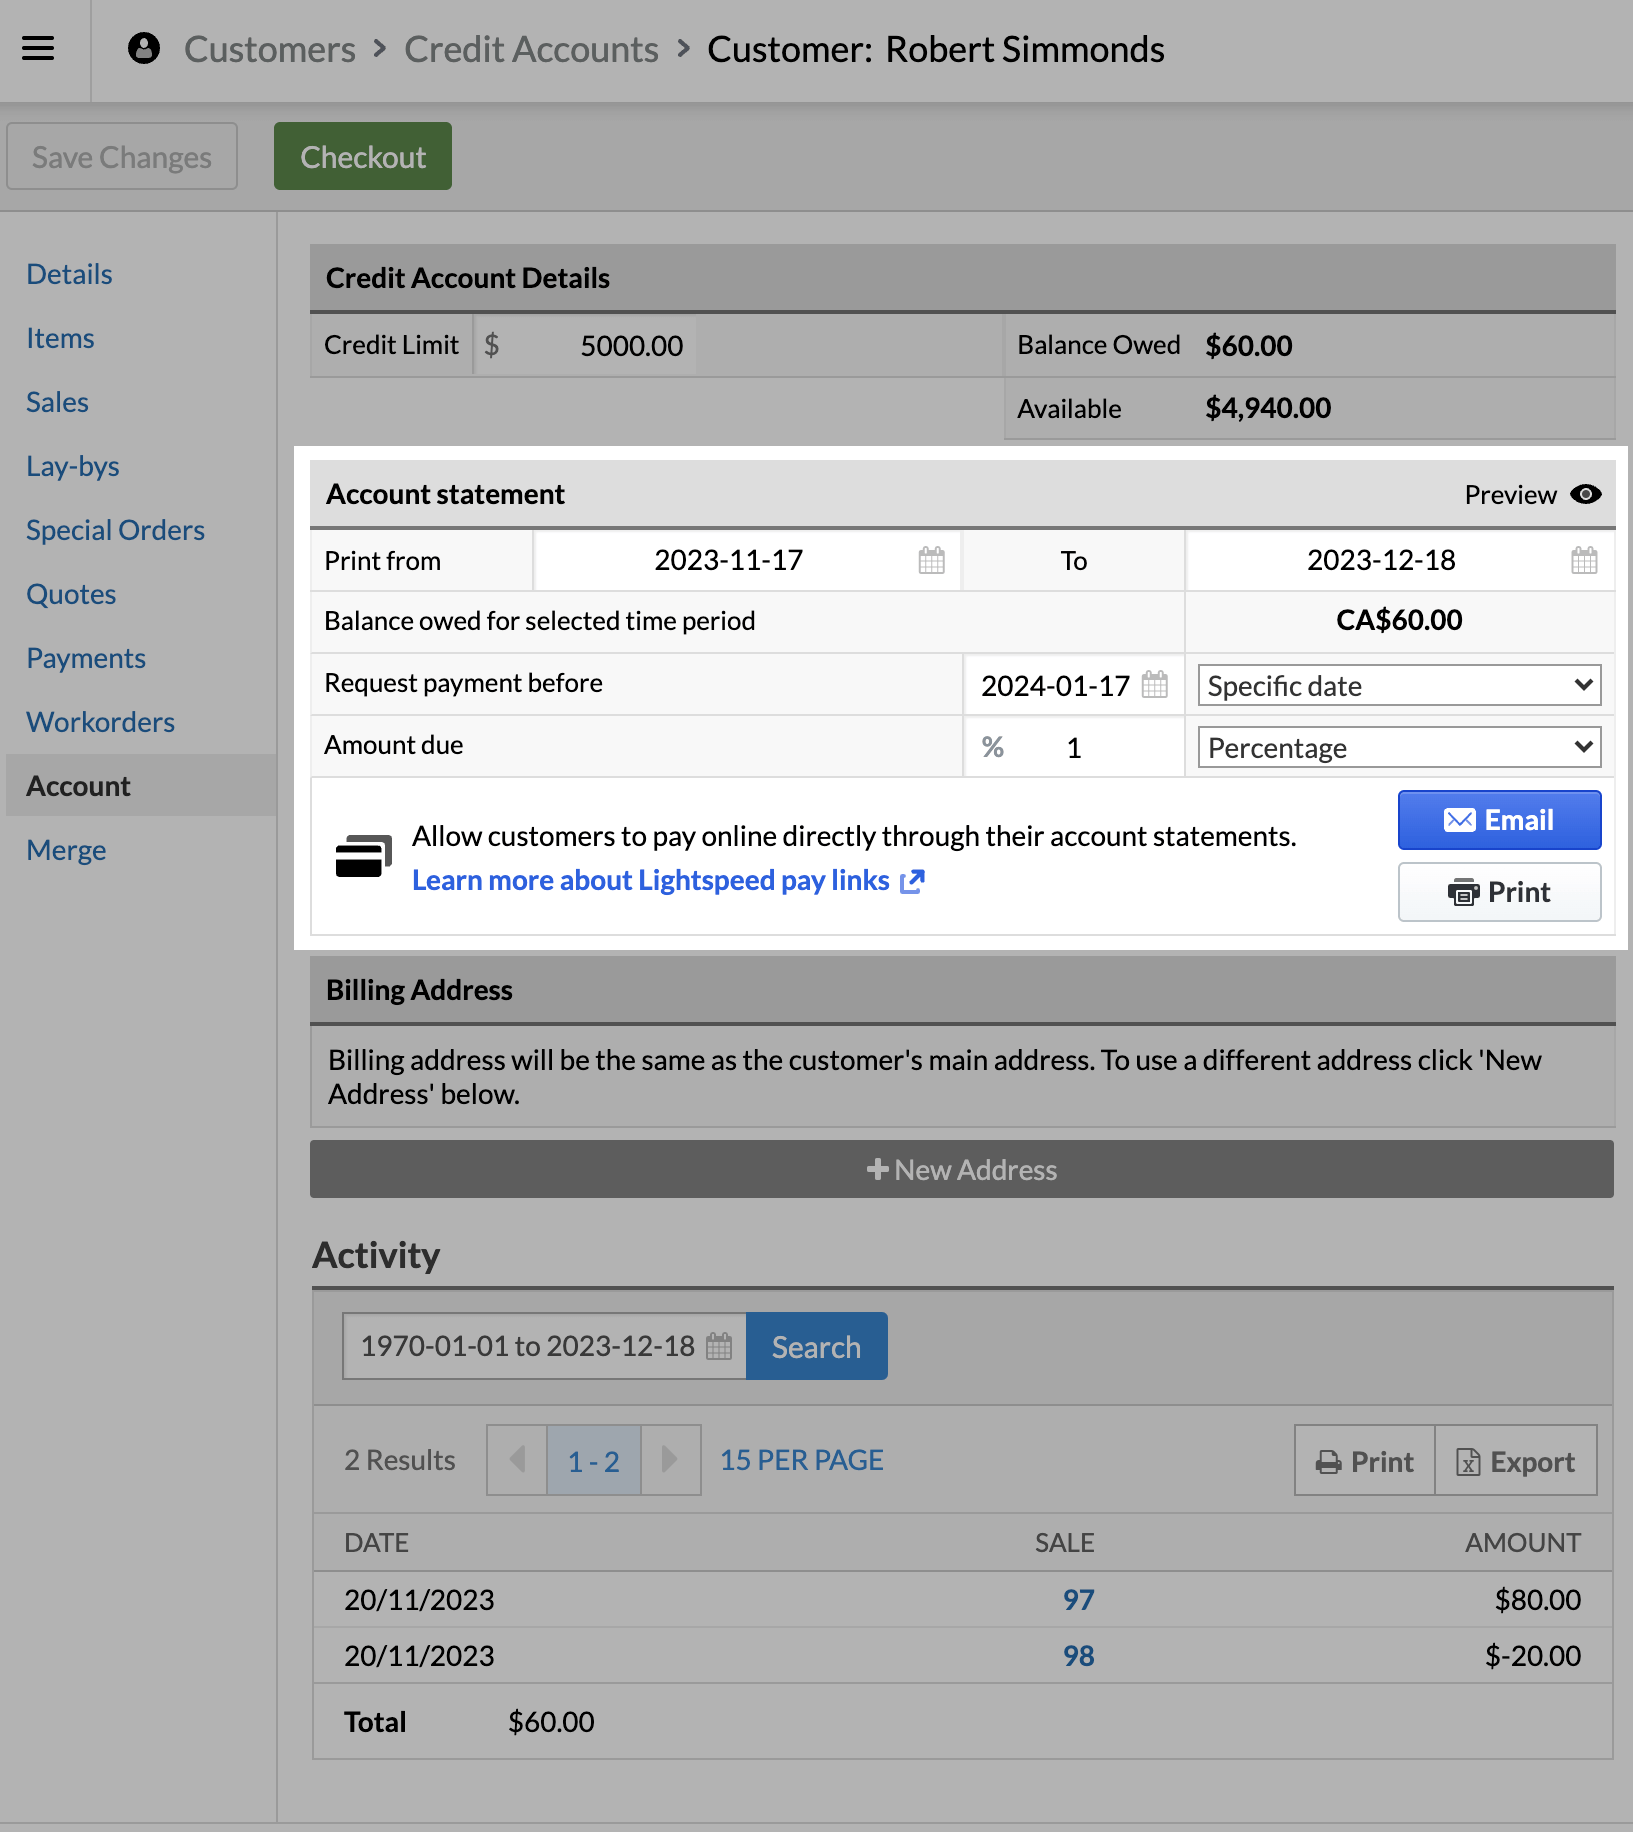
Task: Open the Specific date dropdown
Action: 1398,685
